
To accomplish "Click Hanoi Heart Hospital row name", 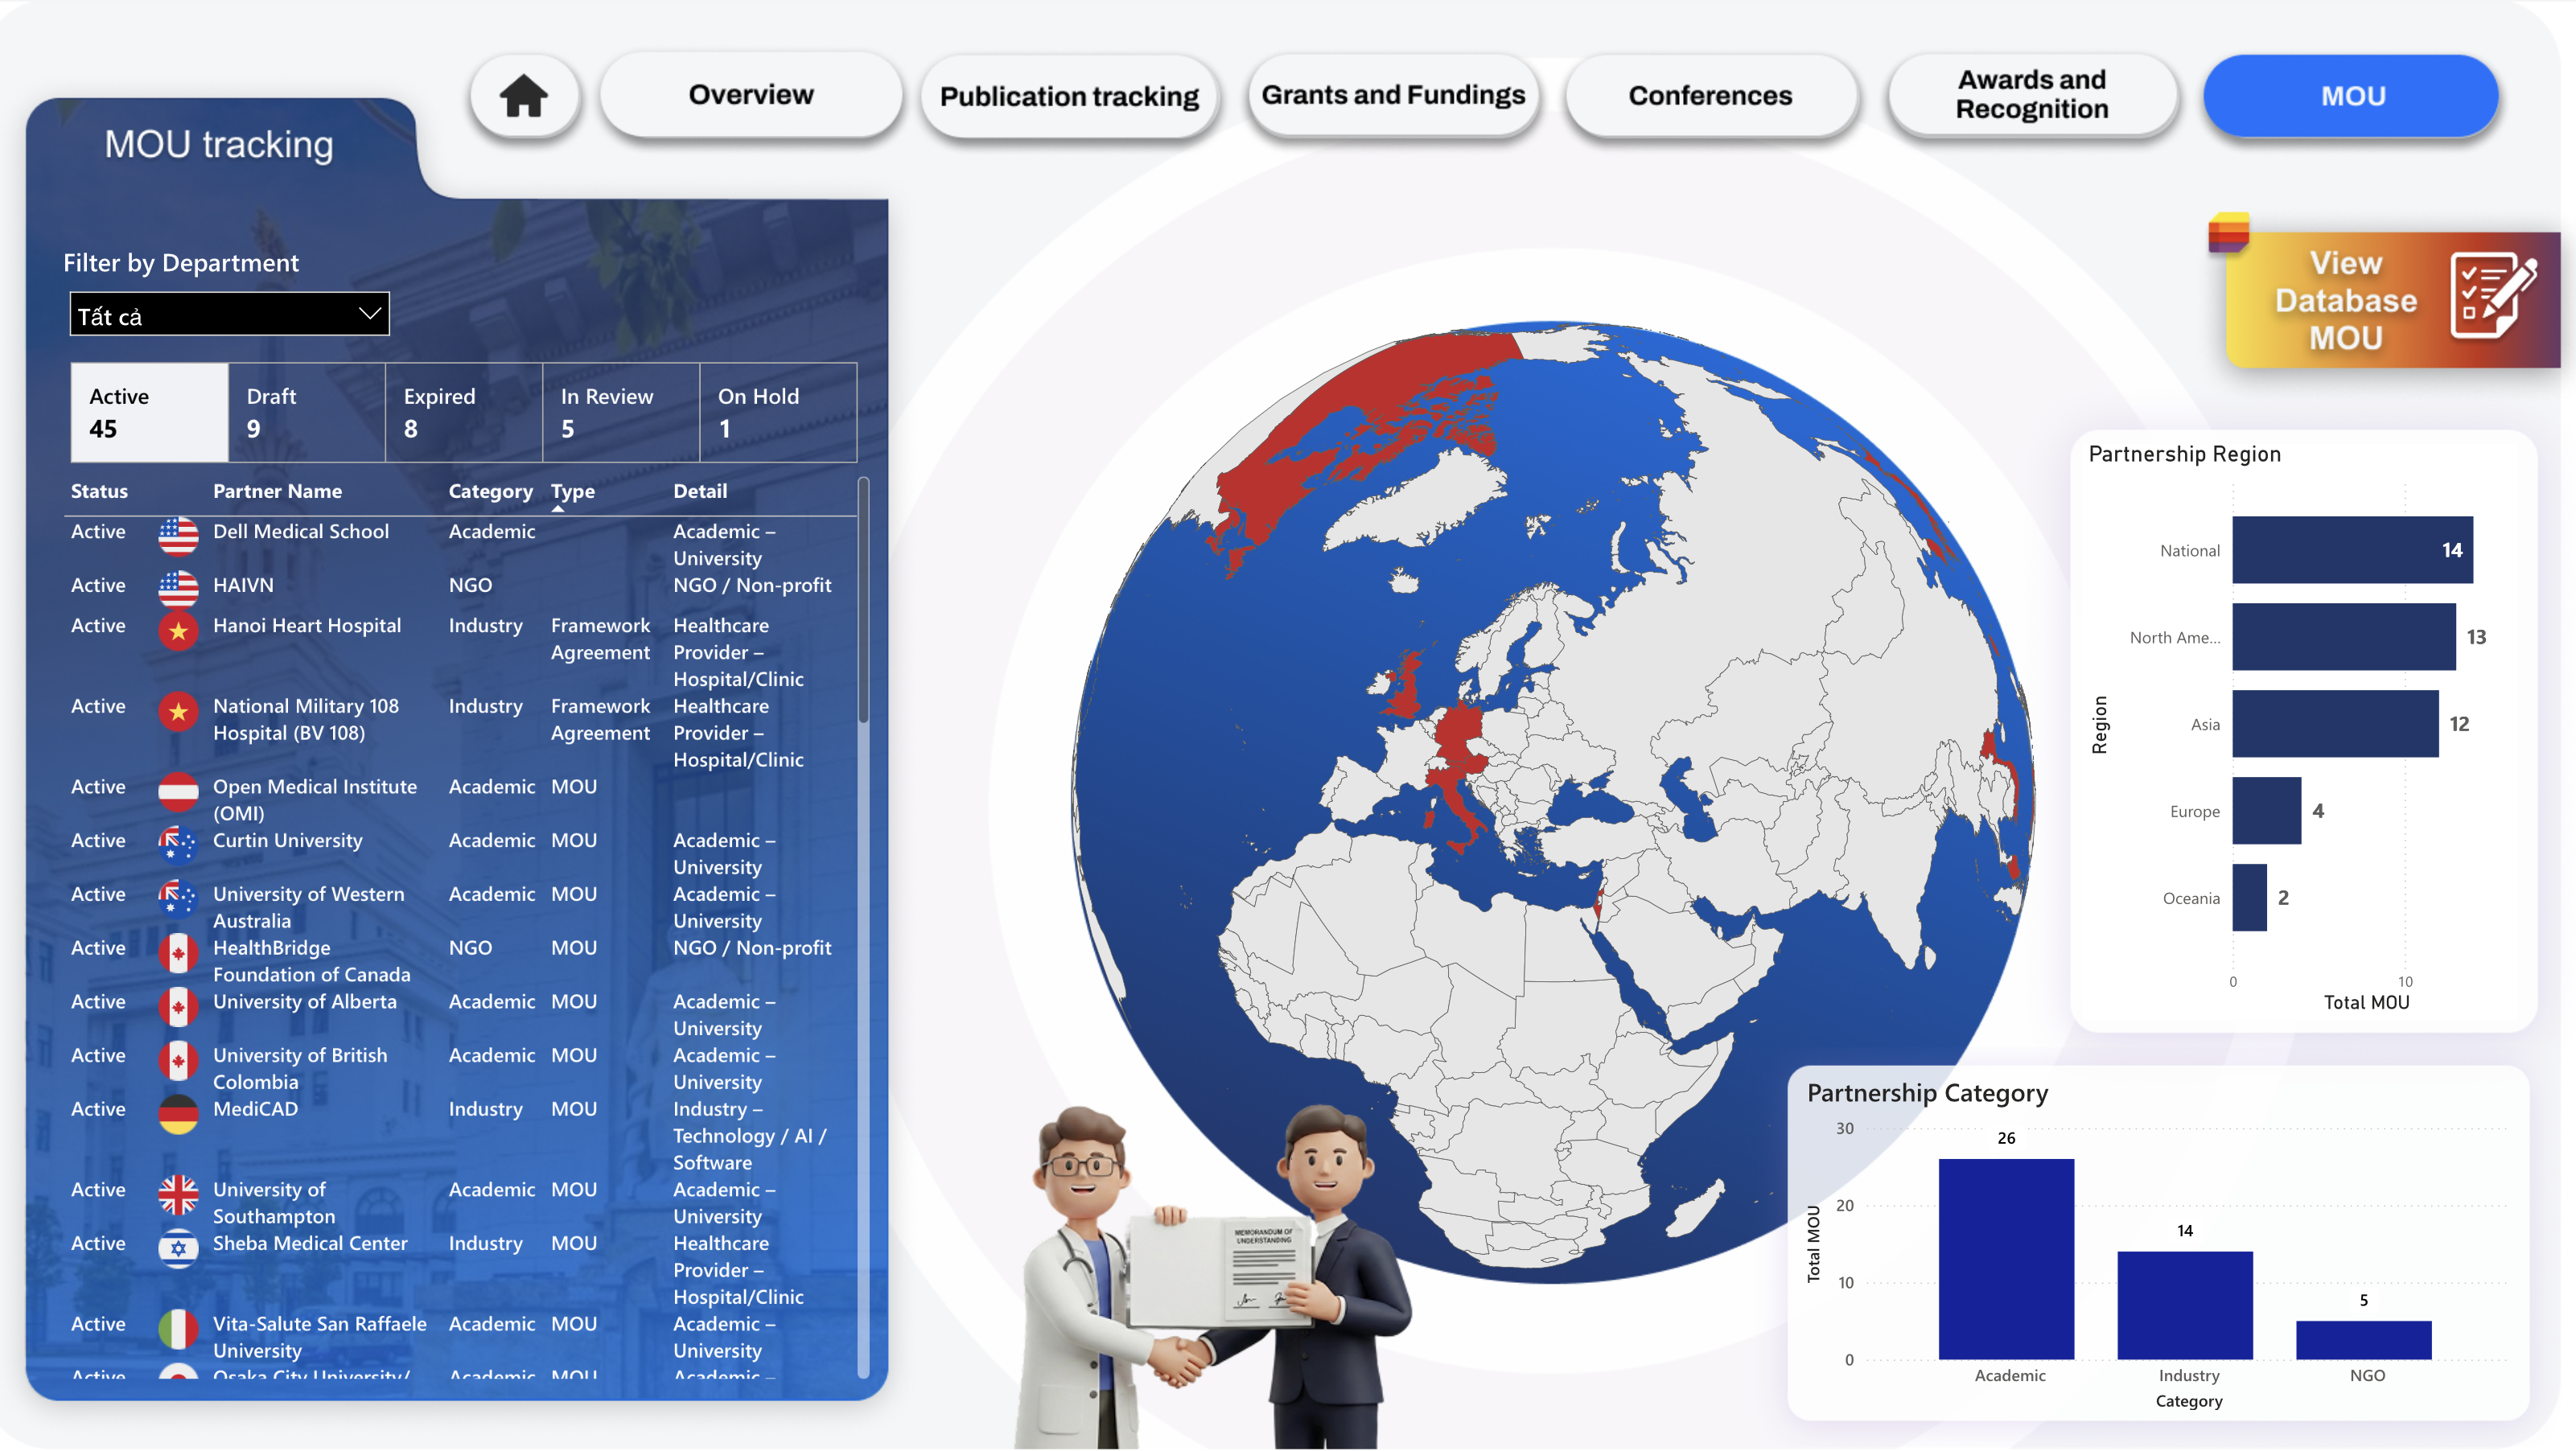I will (307, 626).
